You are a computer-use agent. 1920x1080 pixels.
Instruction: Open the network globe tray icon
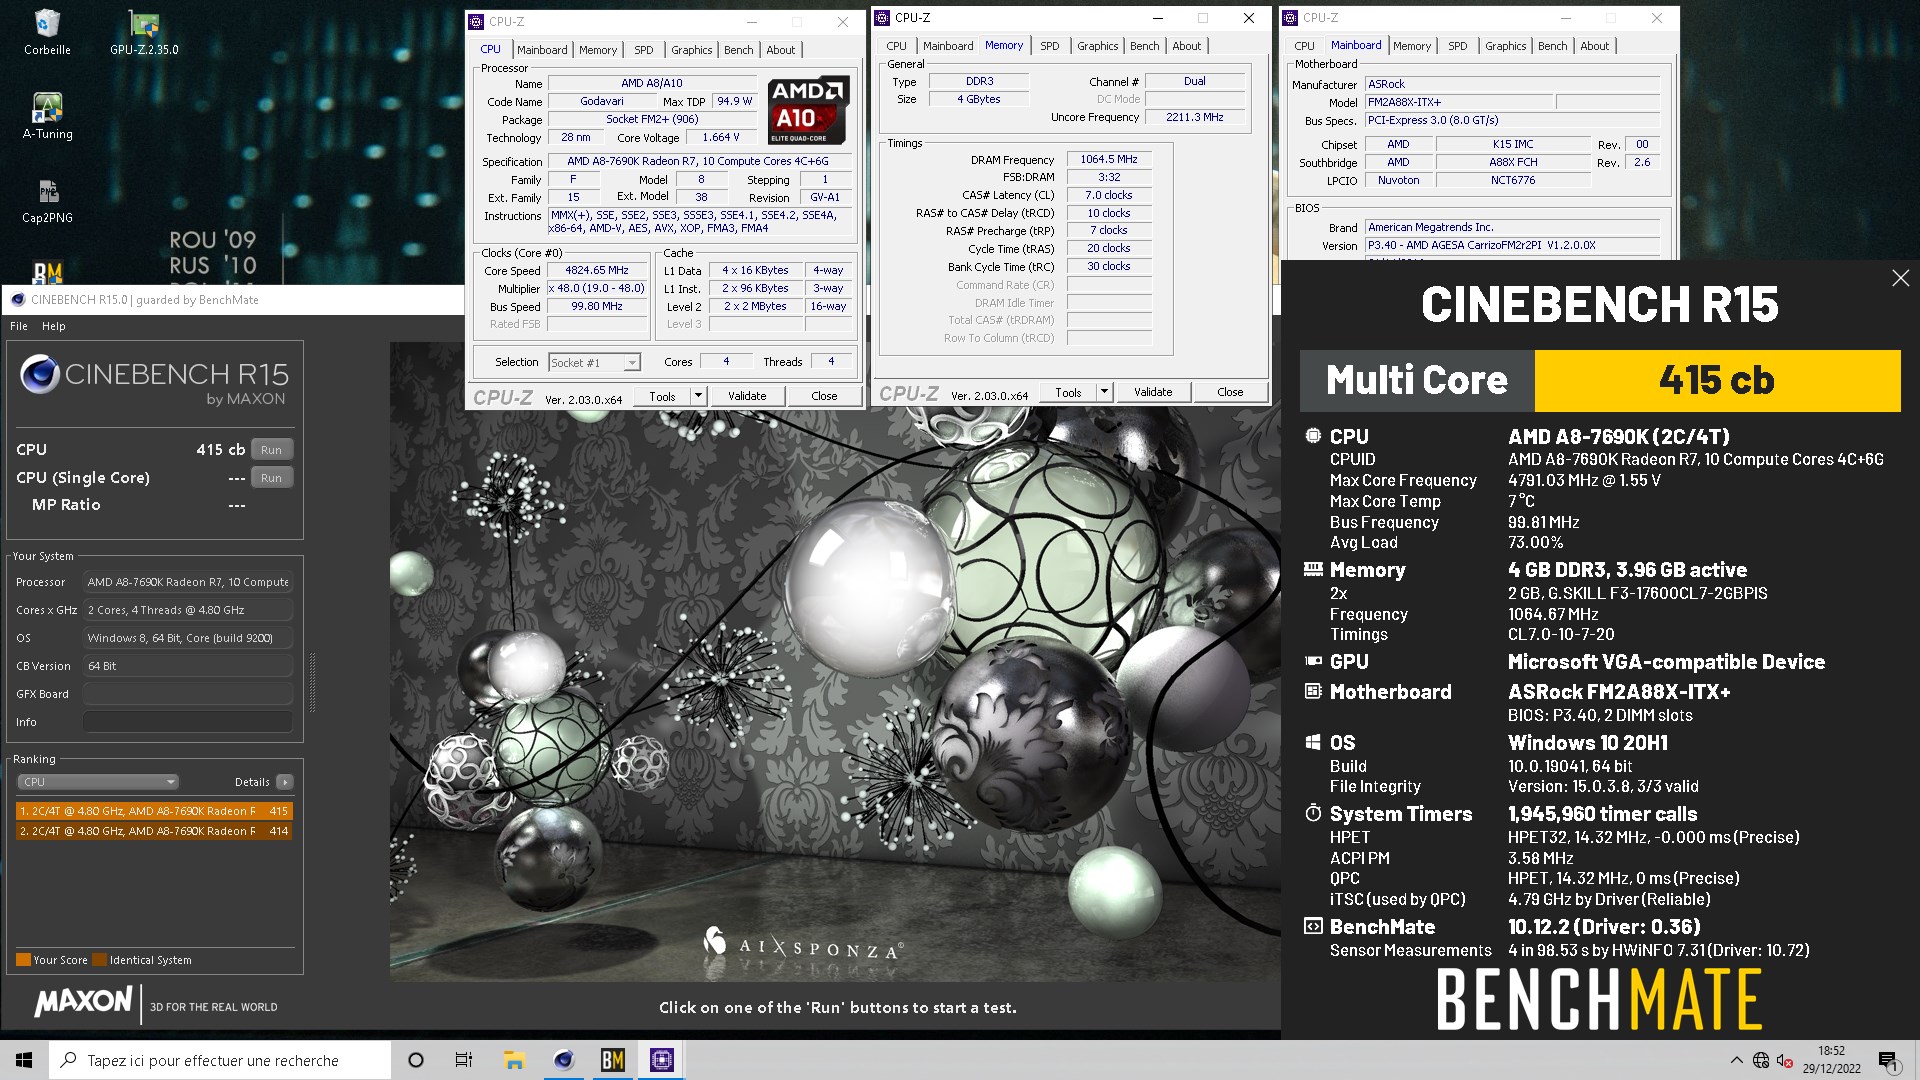click(x=1761, y=1060)
